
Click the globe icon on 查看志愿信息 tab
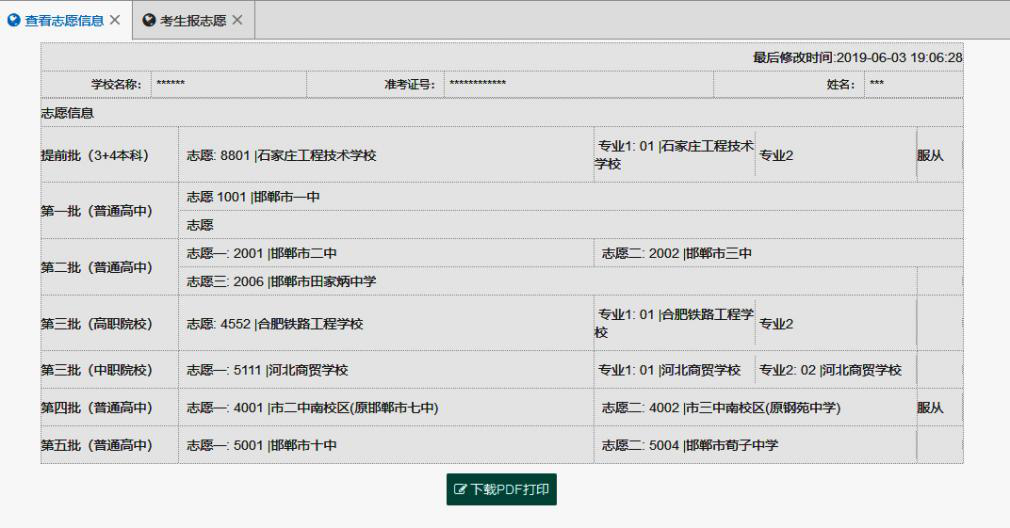15,21
